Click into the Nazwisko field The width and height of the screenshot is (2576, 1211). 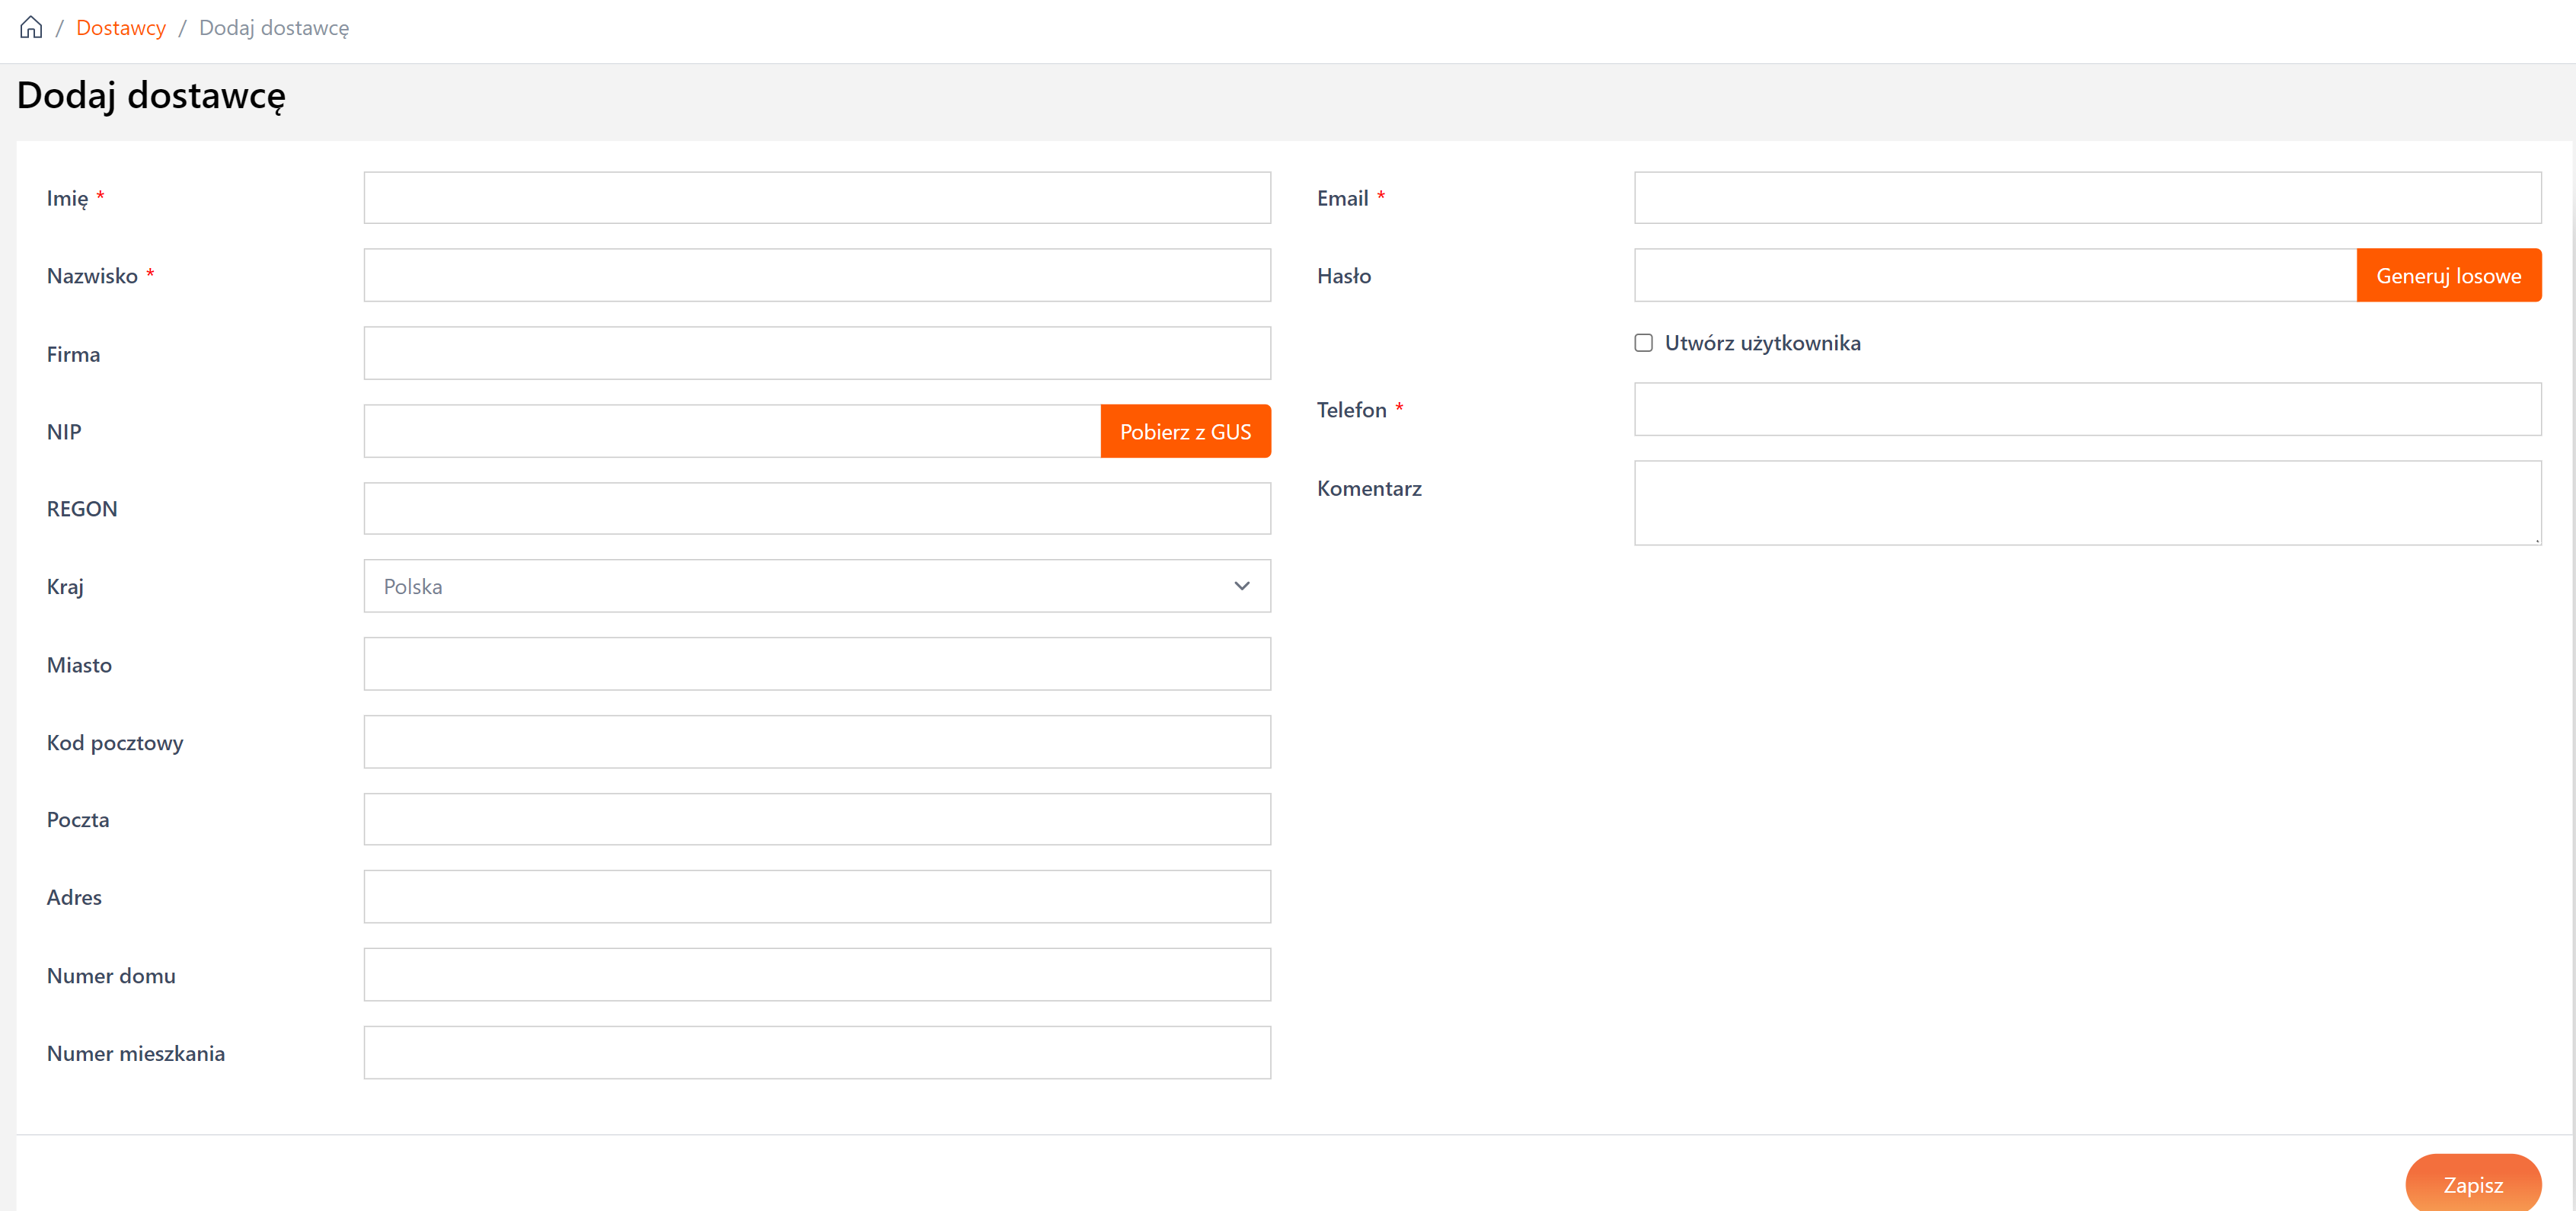tap(816, 275)
